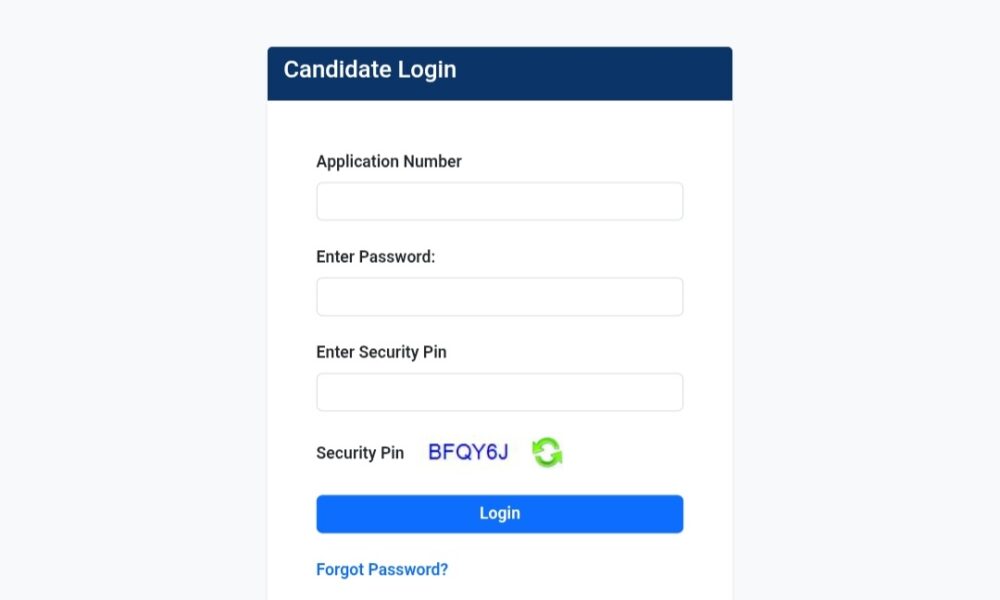Image resolution: width=1000 pixels, height=600 pixels.
Task: Click the Candidate Login header bar
Action: pyautogui.click(x=499, y=71)
